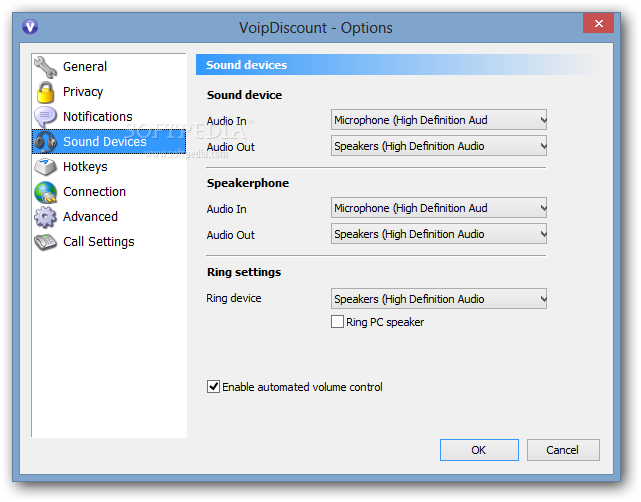Open the Connection settings page
The width and height of the screenshot is (641, 502).
109,192
